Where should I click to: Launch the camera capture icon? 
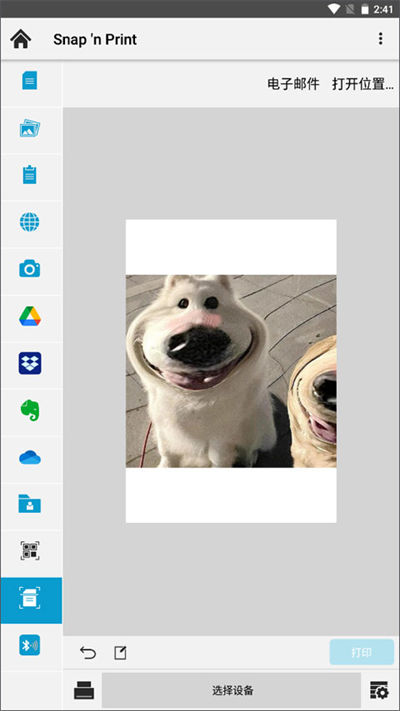click(x=30, y=269)
